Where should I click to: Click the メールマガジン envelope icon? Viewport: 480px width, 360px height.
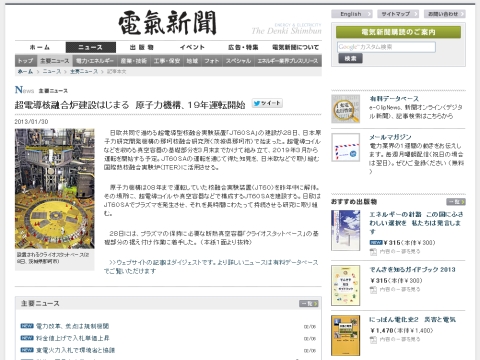click(x=346, y=148)
